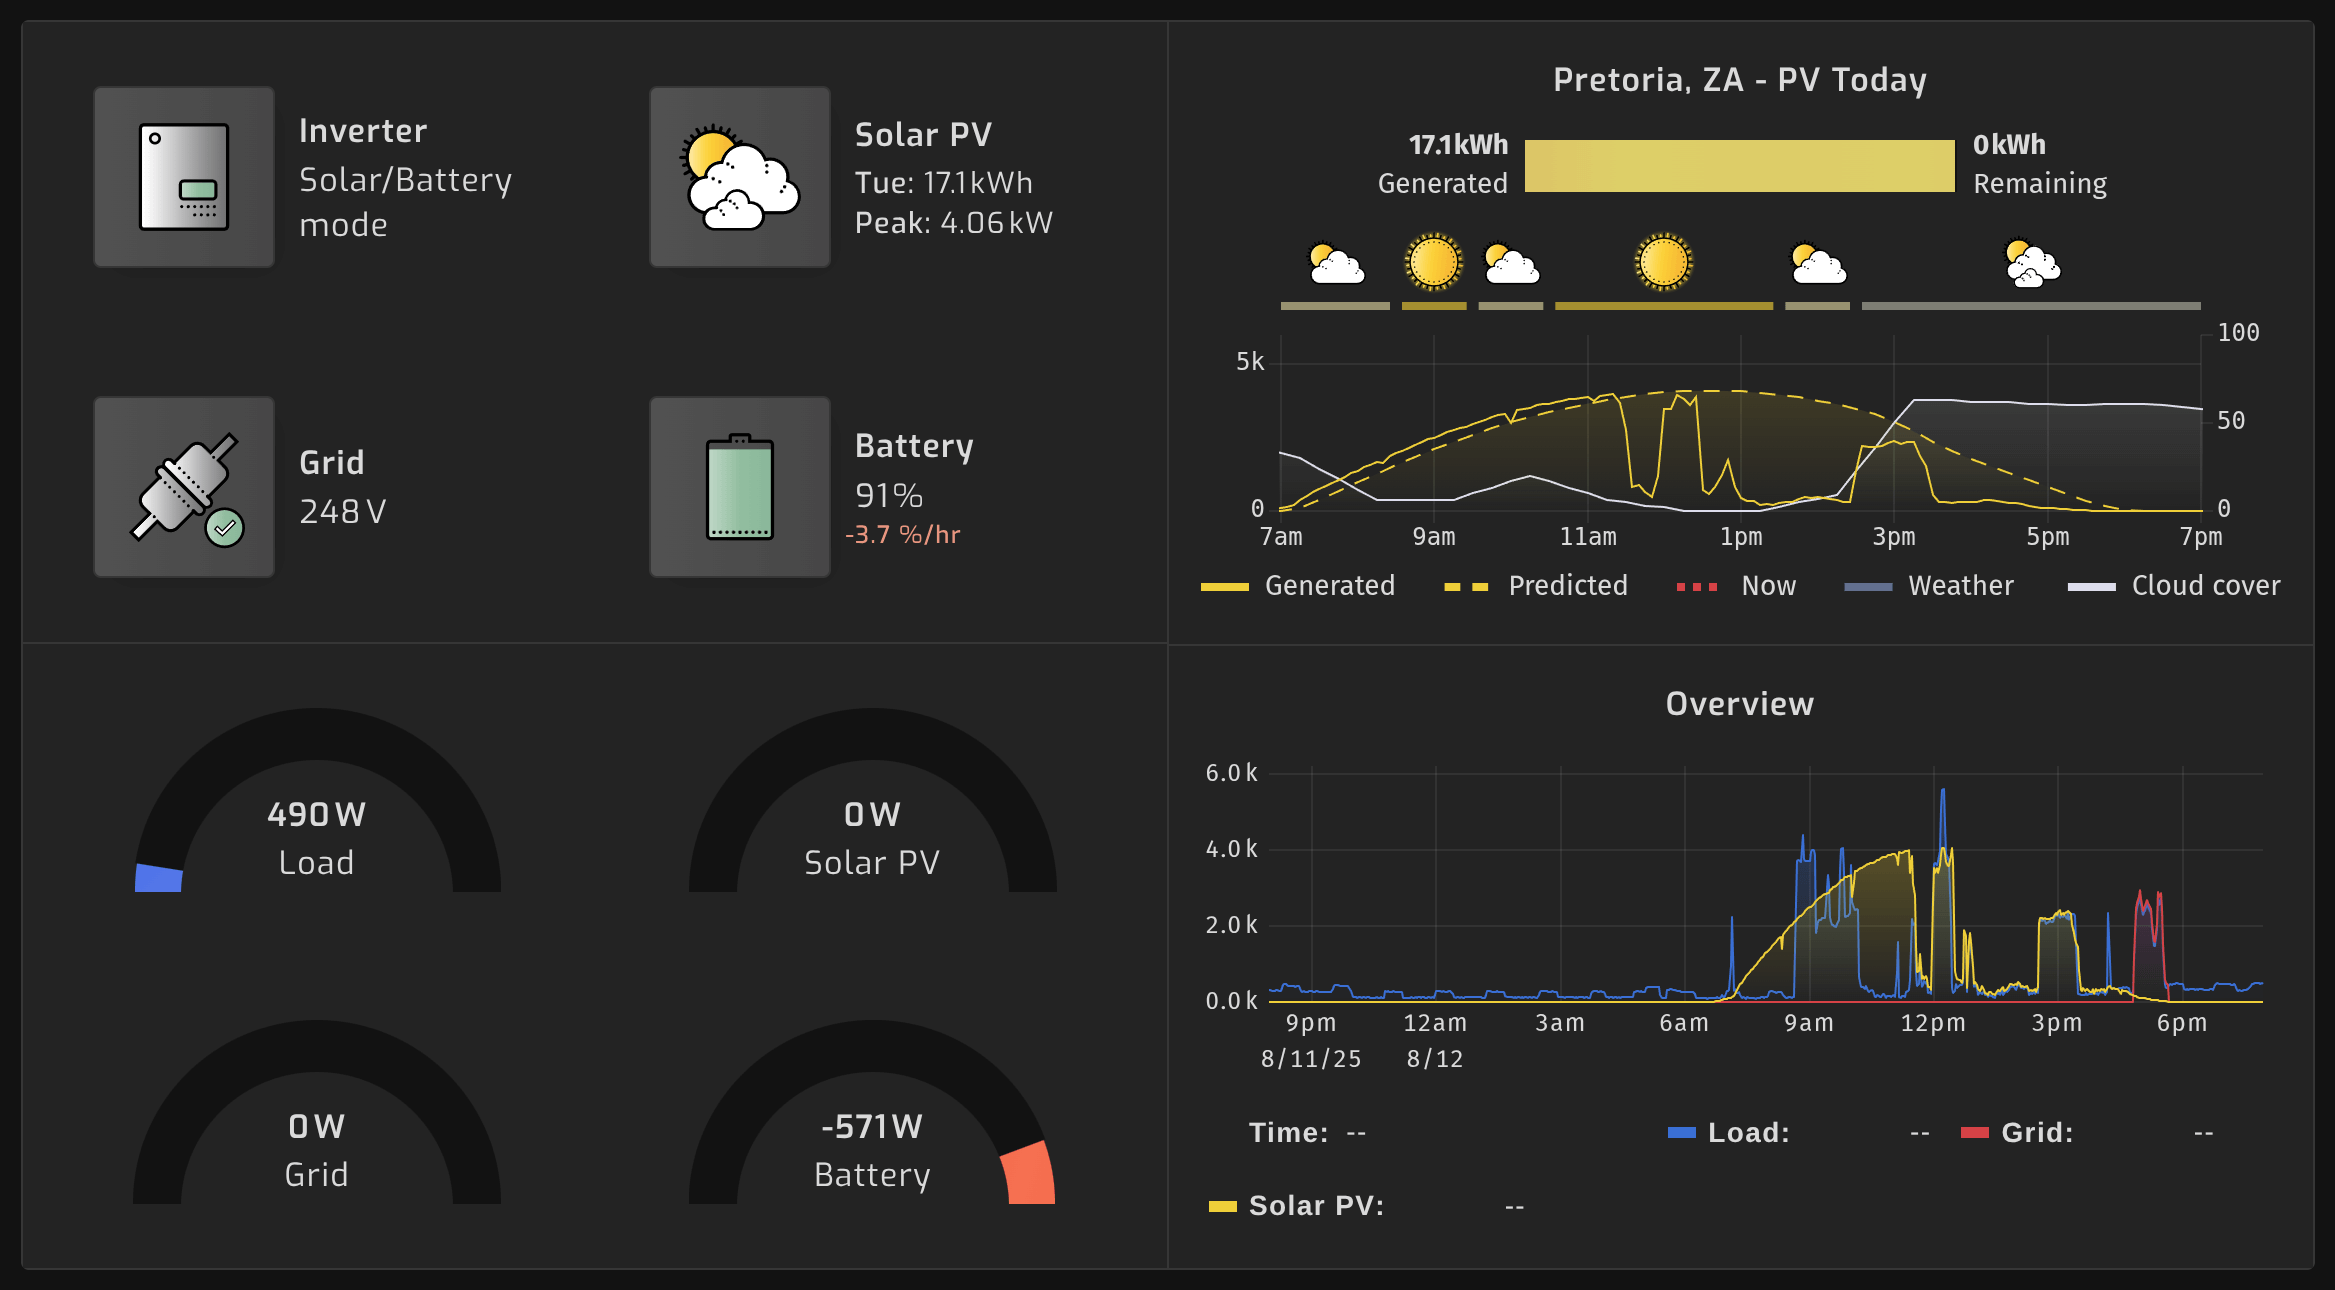Click the Inverter icon
Image resolution: width=2335 pixels, height=1290 pixels.
click(184, 177)
